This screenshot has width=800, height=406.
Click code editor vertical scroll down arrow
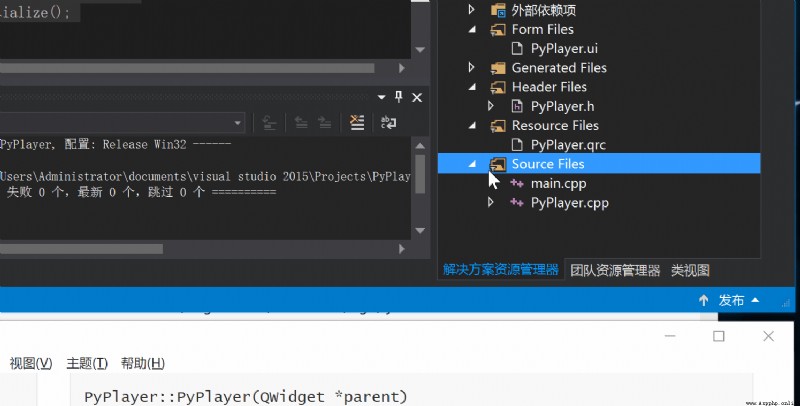[420, 49]
